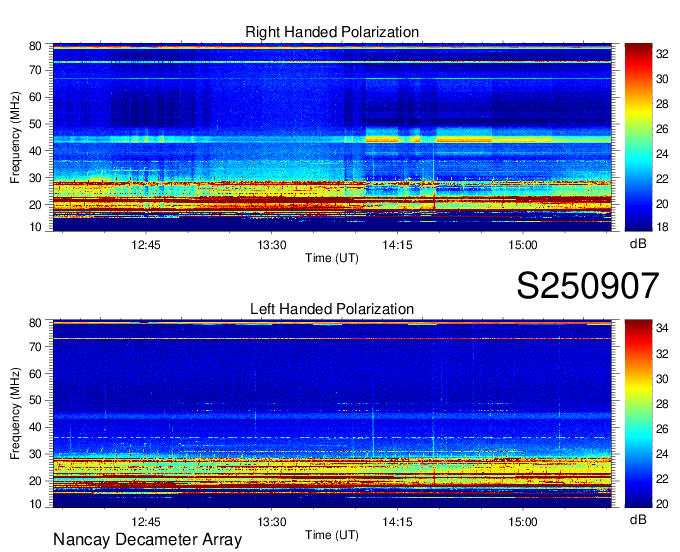Click the Left Handed Polarization dB colorbar
The width and height of the screenshot is (680, 552).
coord(638,414)
